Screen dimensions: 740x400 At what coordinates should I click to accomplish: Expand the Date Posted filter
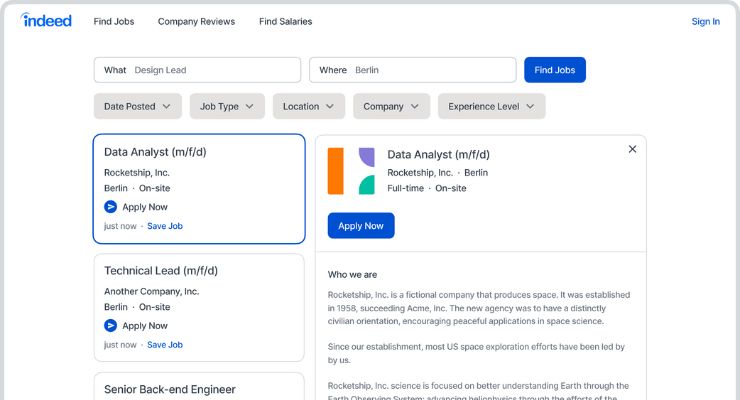tap(137, 106)
